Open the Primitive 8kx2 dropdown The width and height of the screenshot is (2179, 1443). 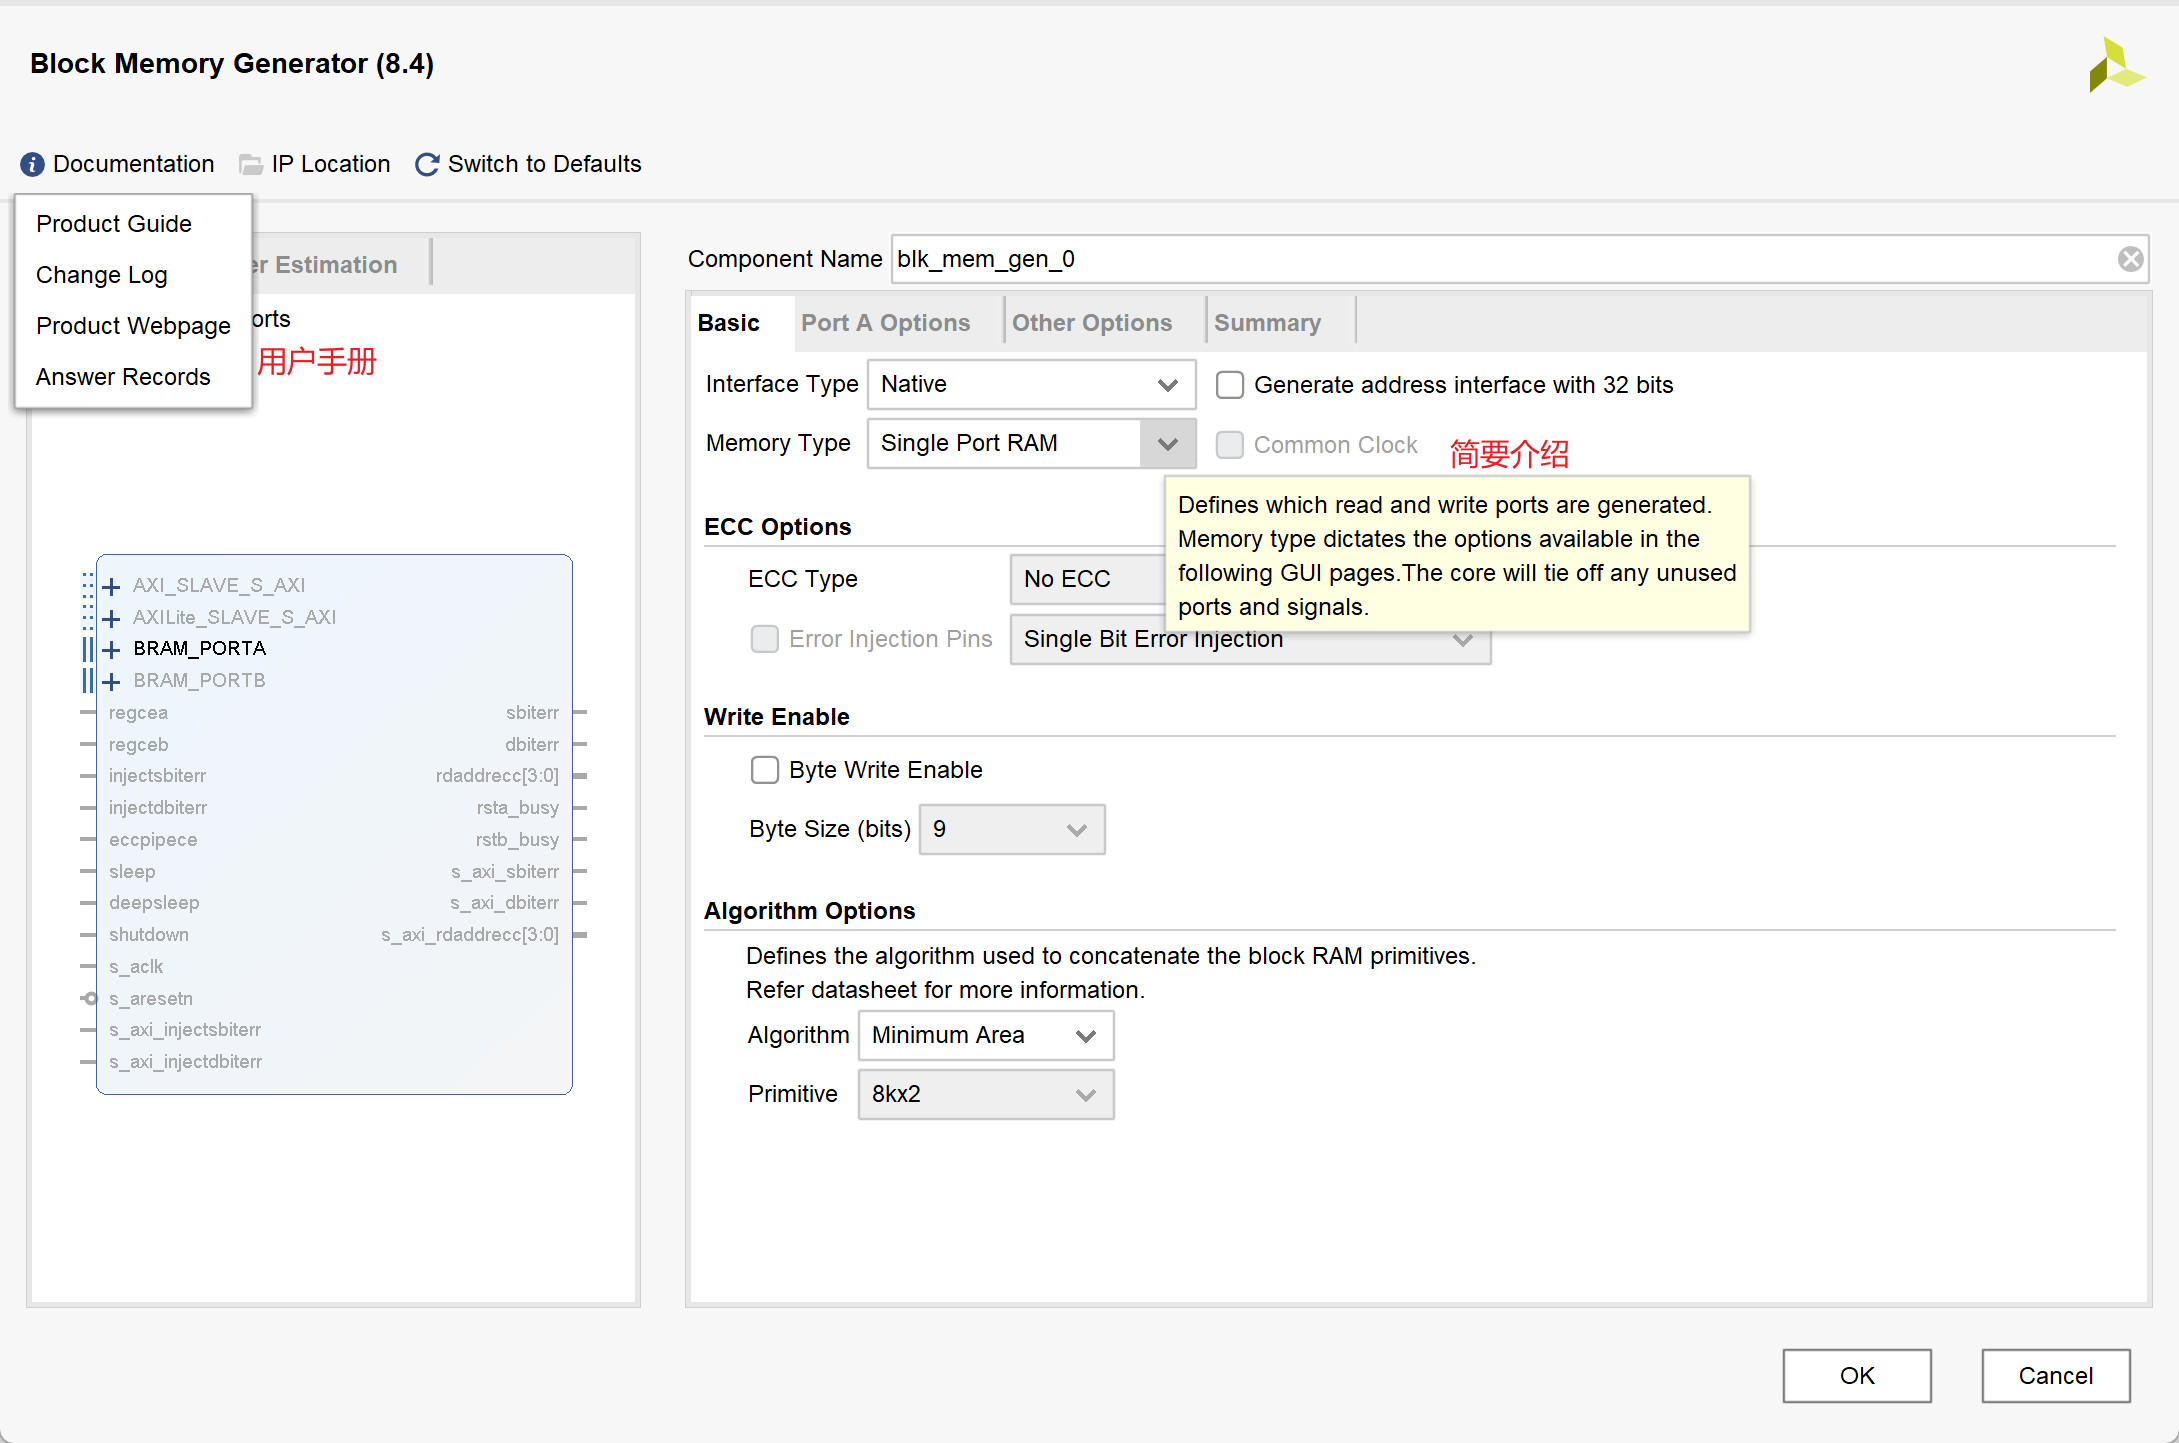985,1095
